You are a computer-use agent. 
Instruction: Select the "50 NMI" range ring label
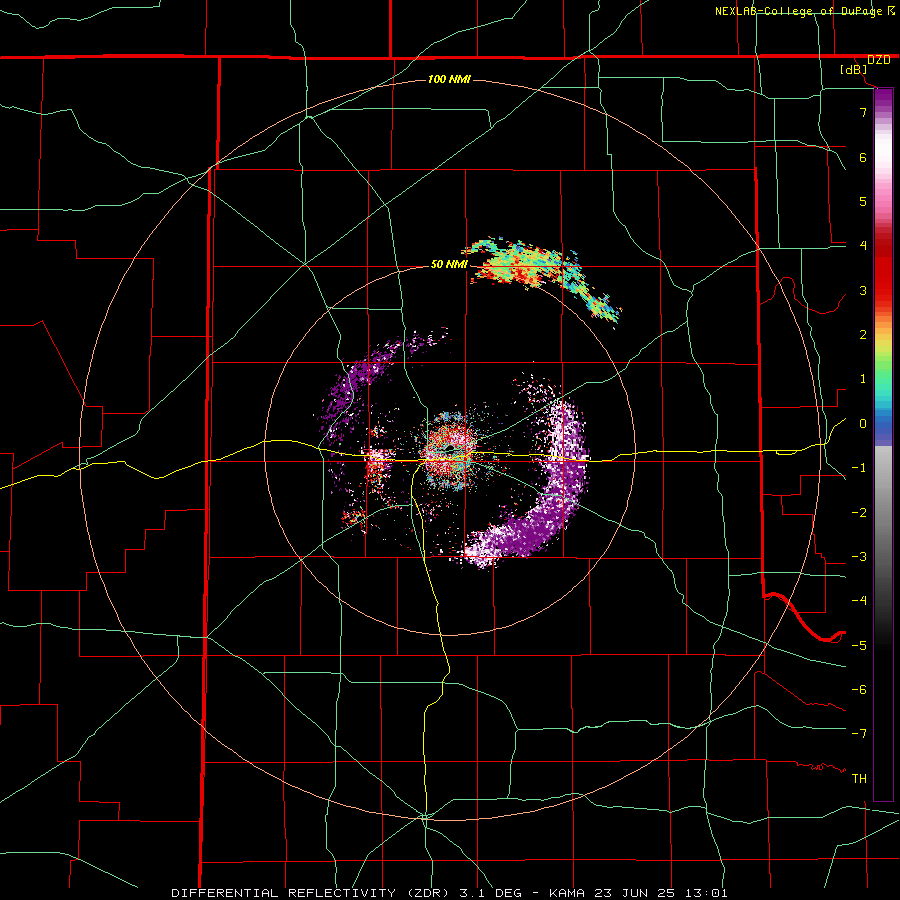[449, 264]
